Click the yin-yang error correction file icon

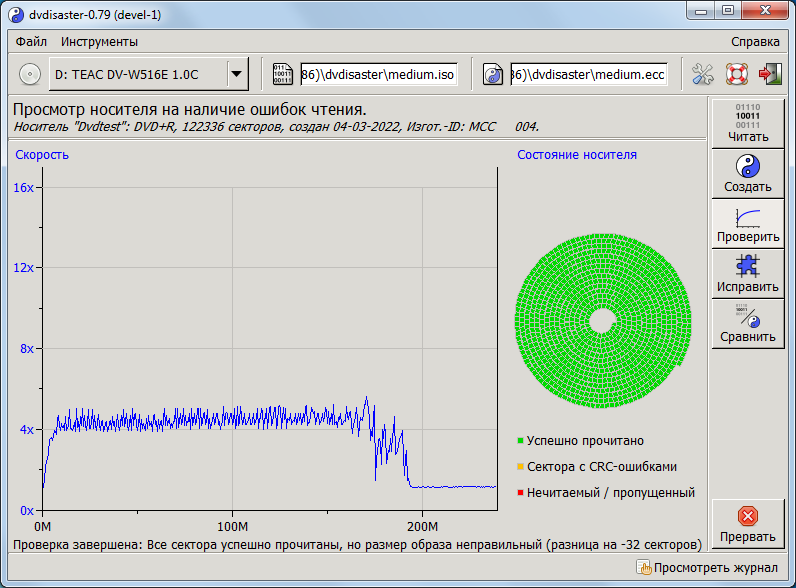point(492,74)
